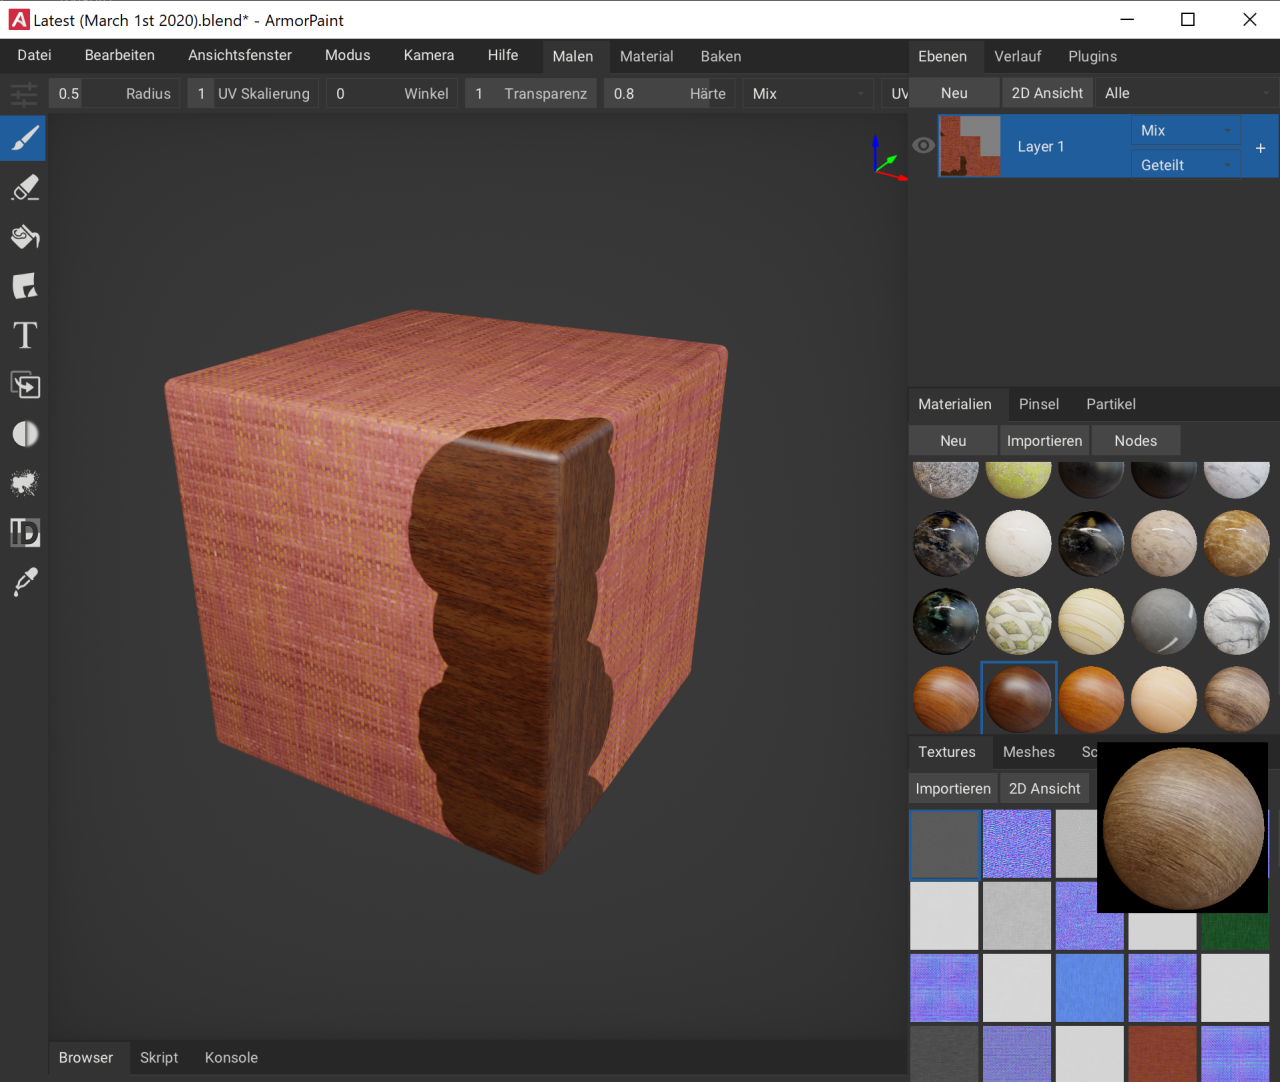Click the Transparenz slider field
This screenshot has height=1082, width=1280.
531,94
